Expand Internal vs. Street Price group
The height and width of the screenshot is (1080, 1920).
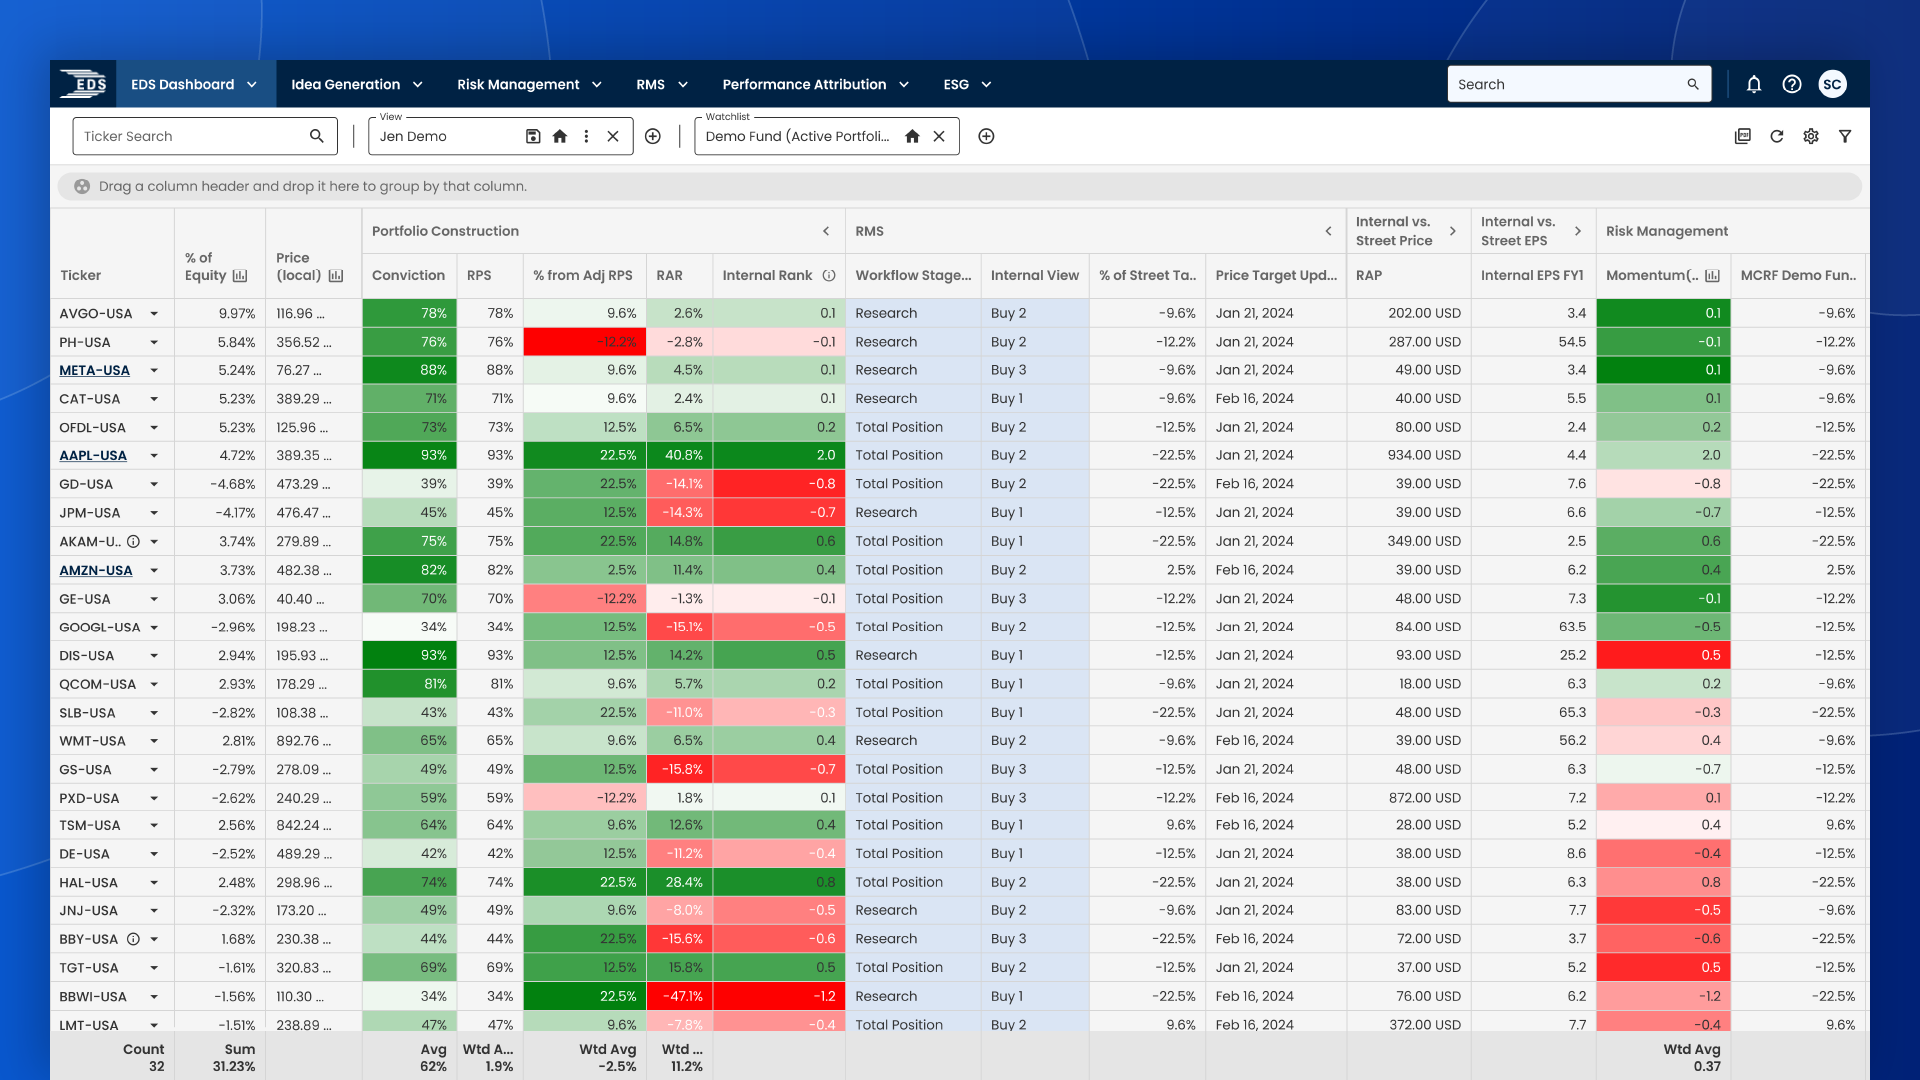pos(1453,232)
